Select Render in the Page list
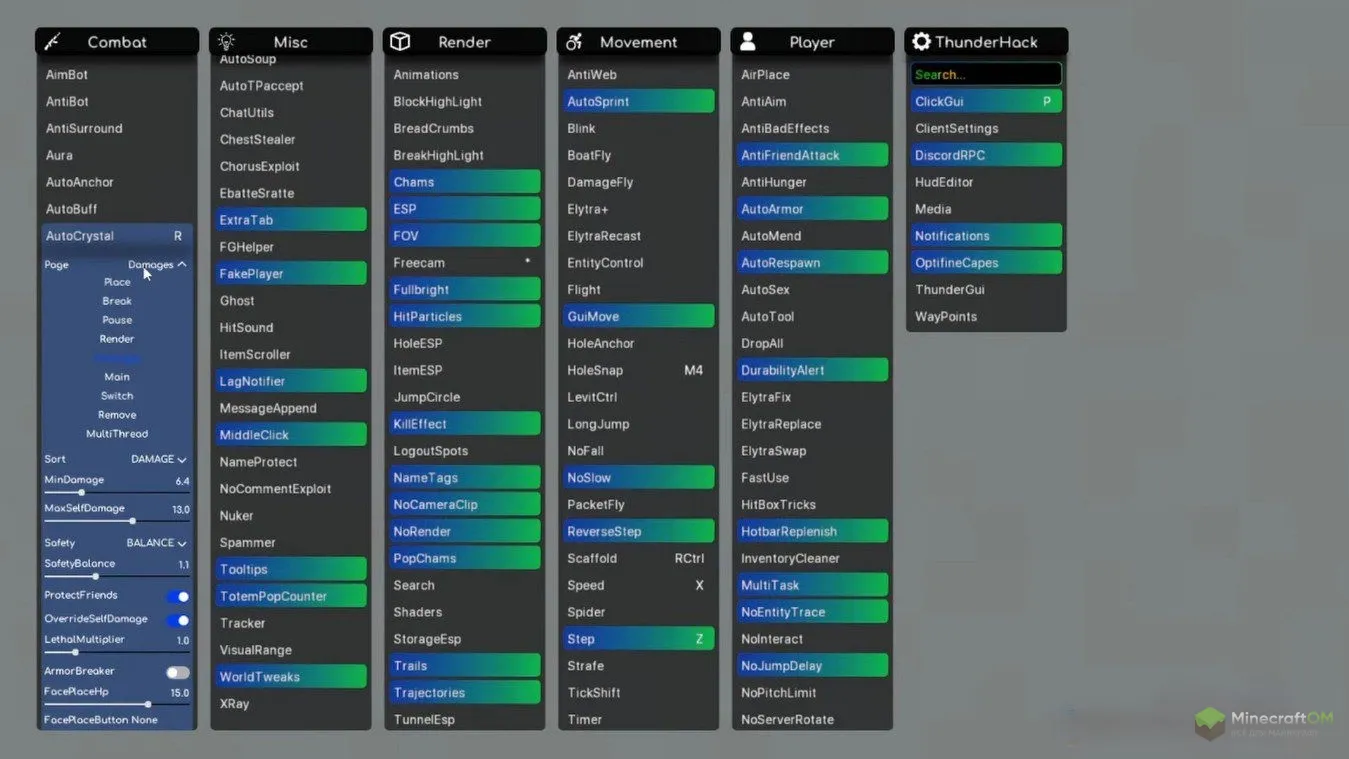The width and height of the screenshot is (1349, 759). pos(117,339)
